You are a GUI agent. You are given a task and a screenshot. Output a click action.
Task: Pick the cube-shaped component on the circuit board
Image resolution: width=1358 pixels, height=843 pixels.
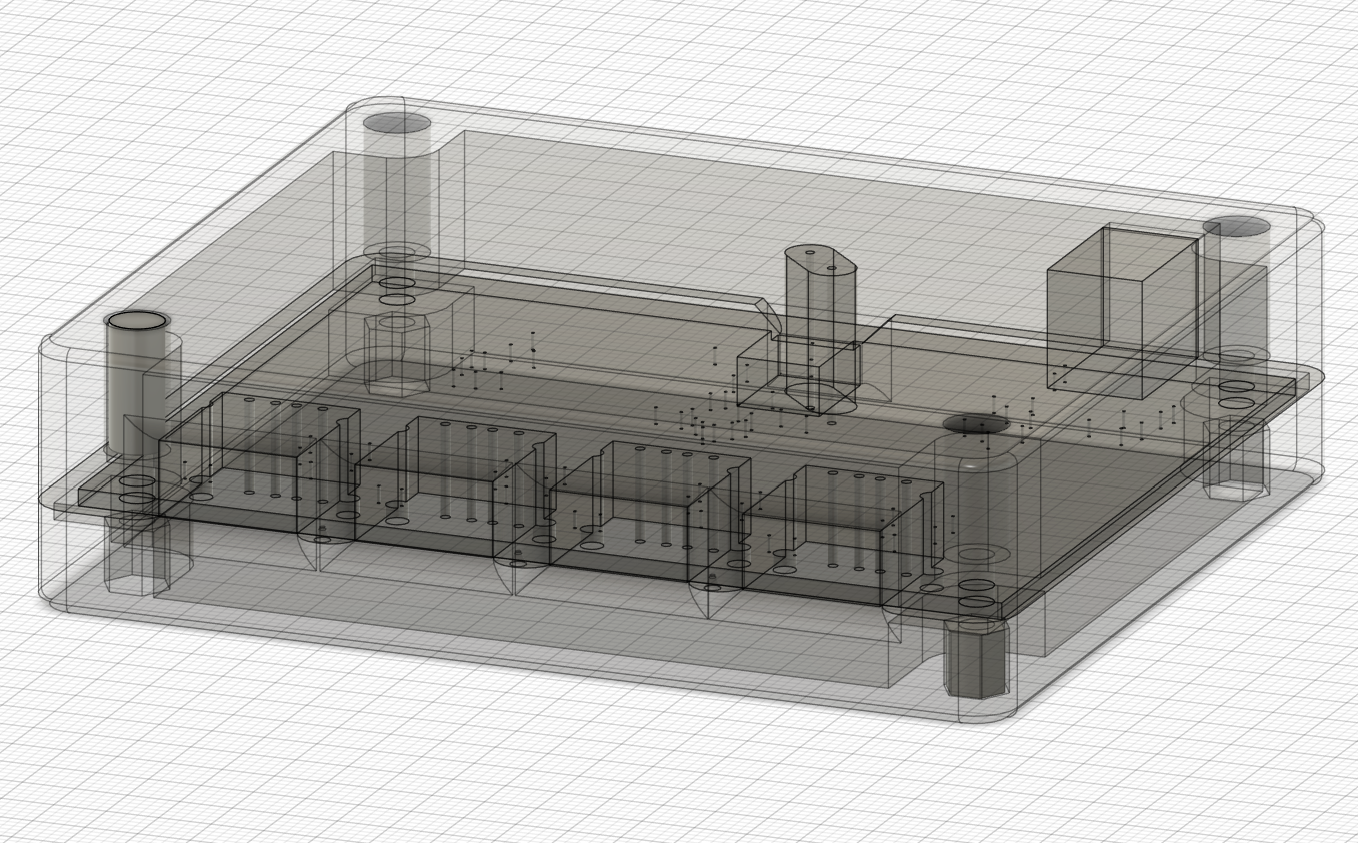(x=1123, y=312)
